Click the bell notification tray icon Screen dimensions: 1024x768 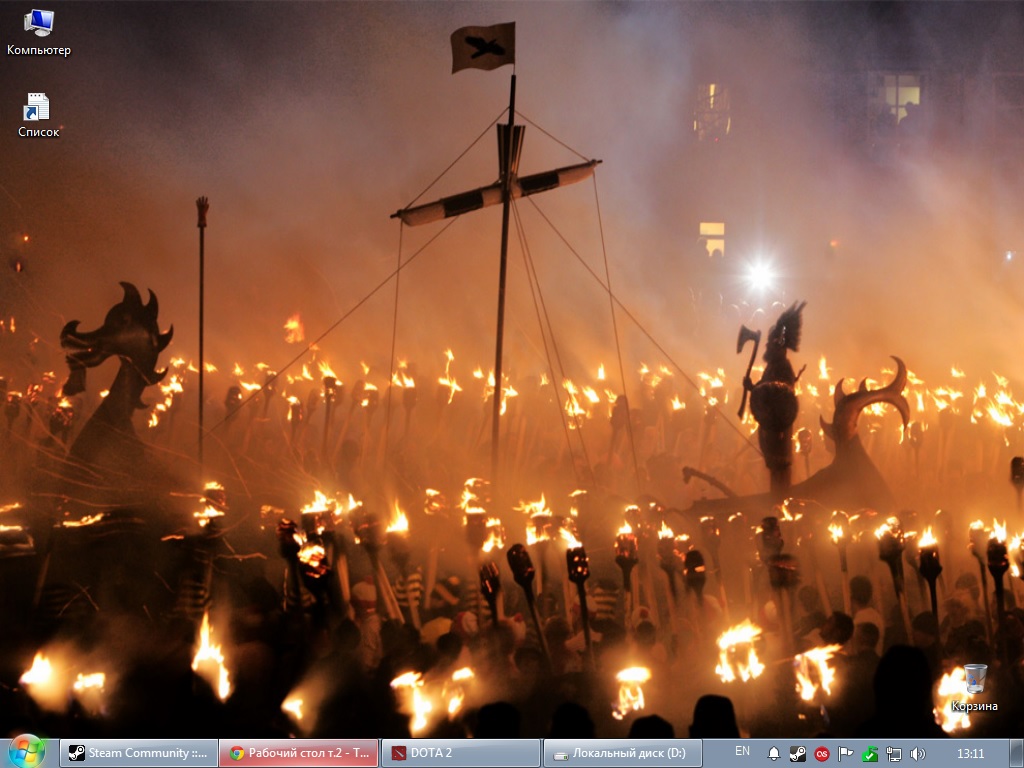pyautogui.click(x=774, y=754)
